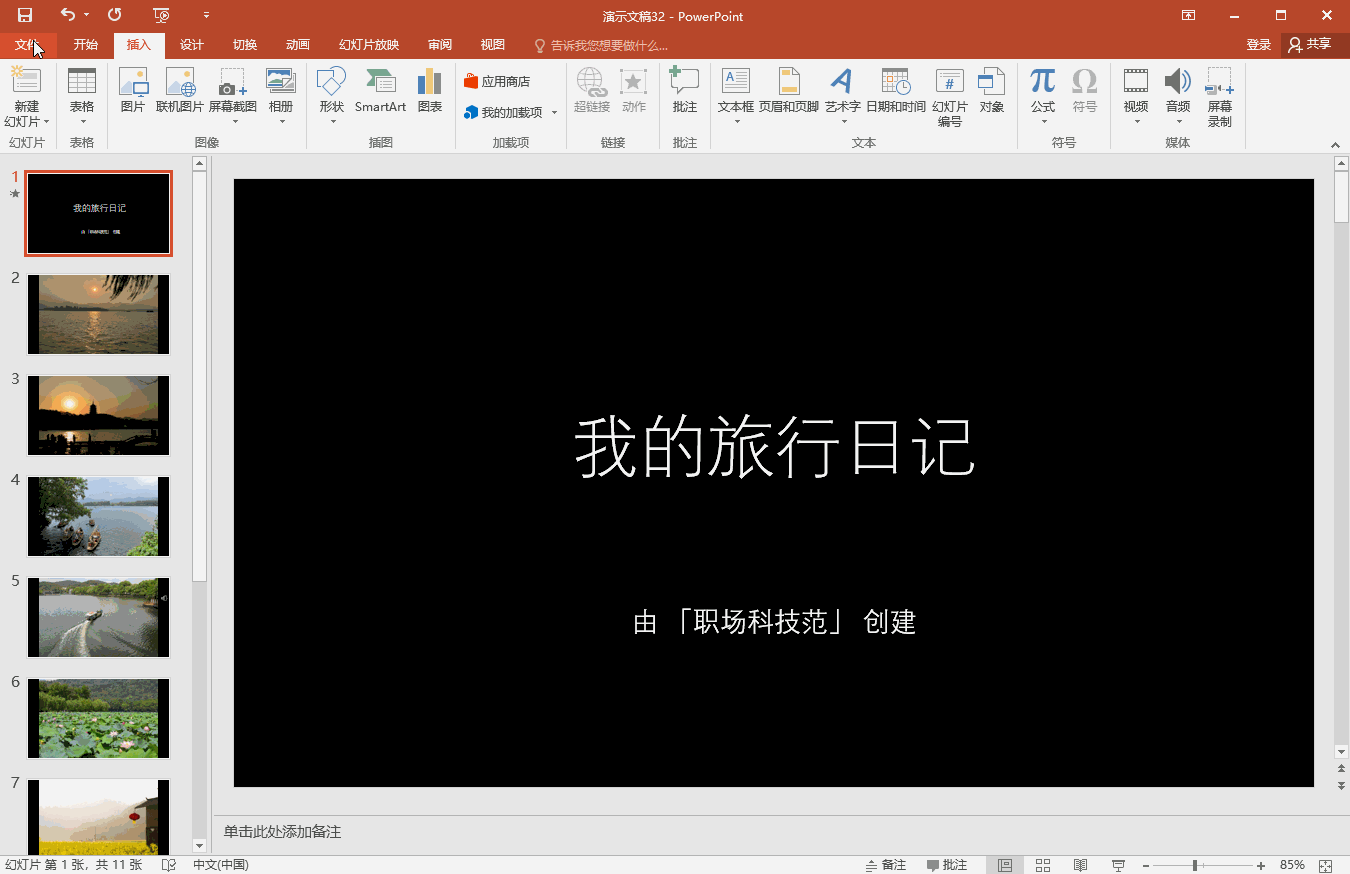Click language indicator 中文(中国) in status bar
This screenshot has width=1350, height=874.
pyautogui.click(x=221, y=865)
